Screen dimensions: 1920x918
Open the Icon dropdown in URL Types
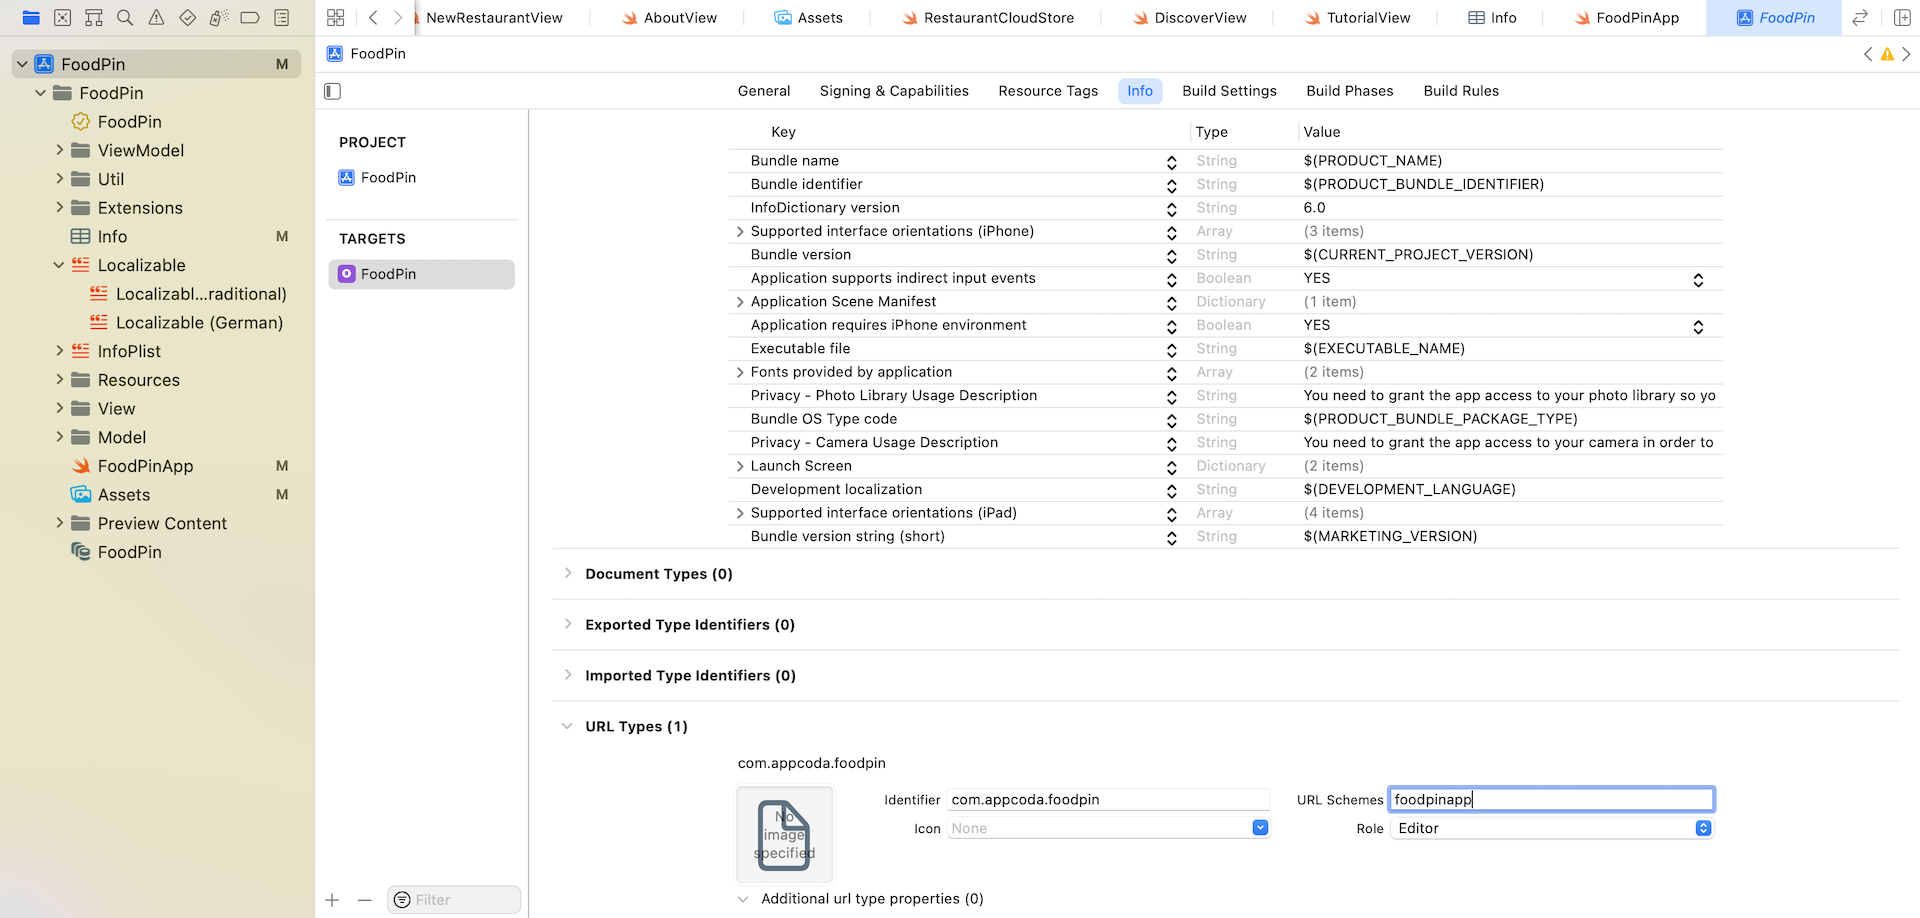1259,827
